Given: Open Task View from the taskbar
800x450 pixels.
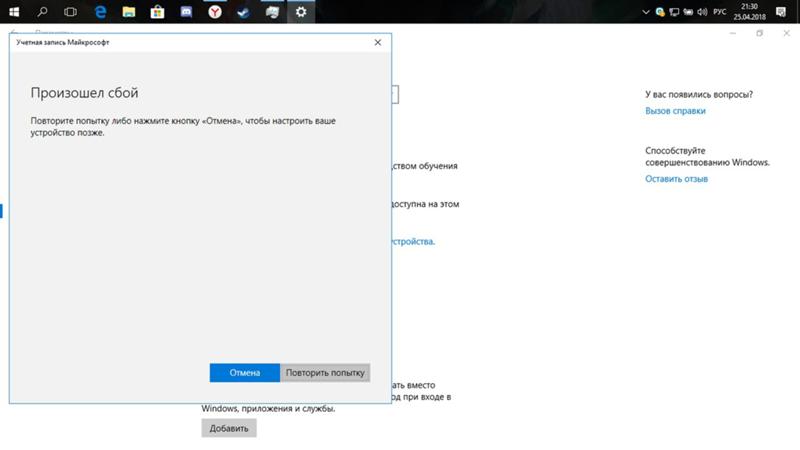Looking at the screenshot, I should coord(70,11).
